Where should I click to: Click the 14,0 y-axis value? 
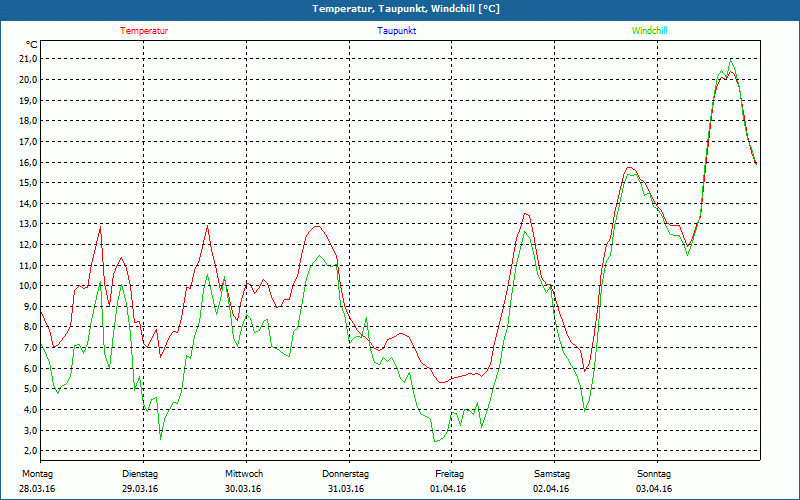tap(29, 204)
